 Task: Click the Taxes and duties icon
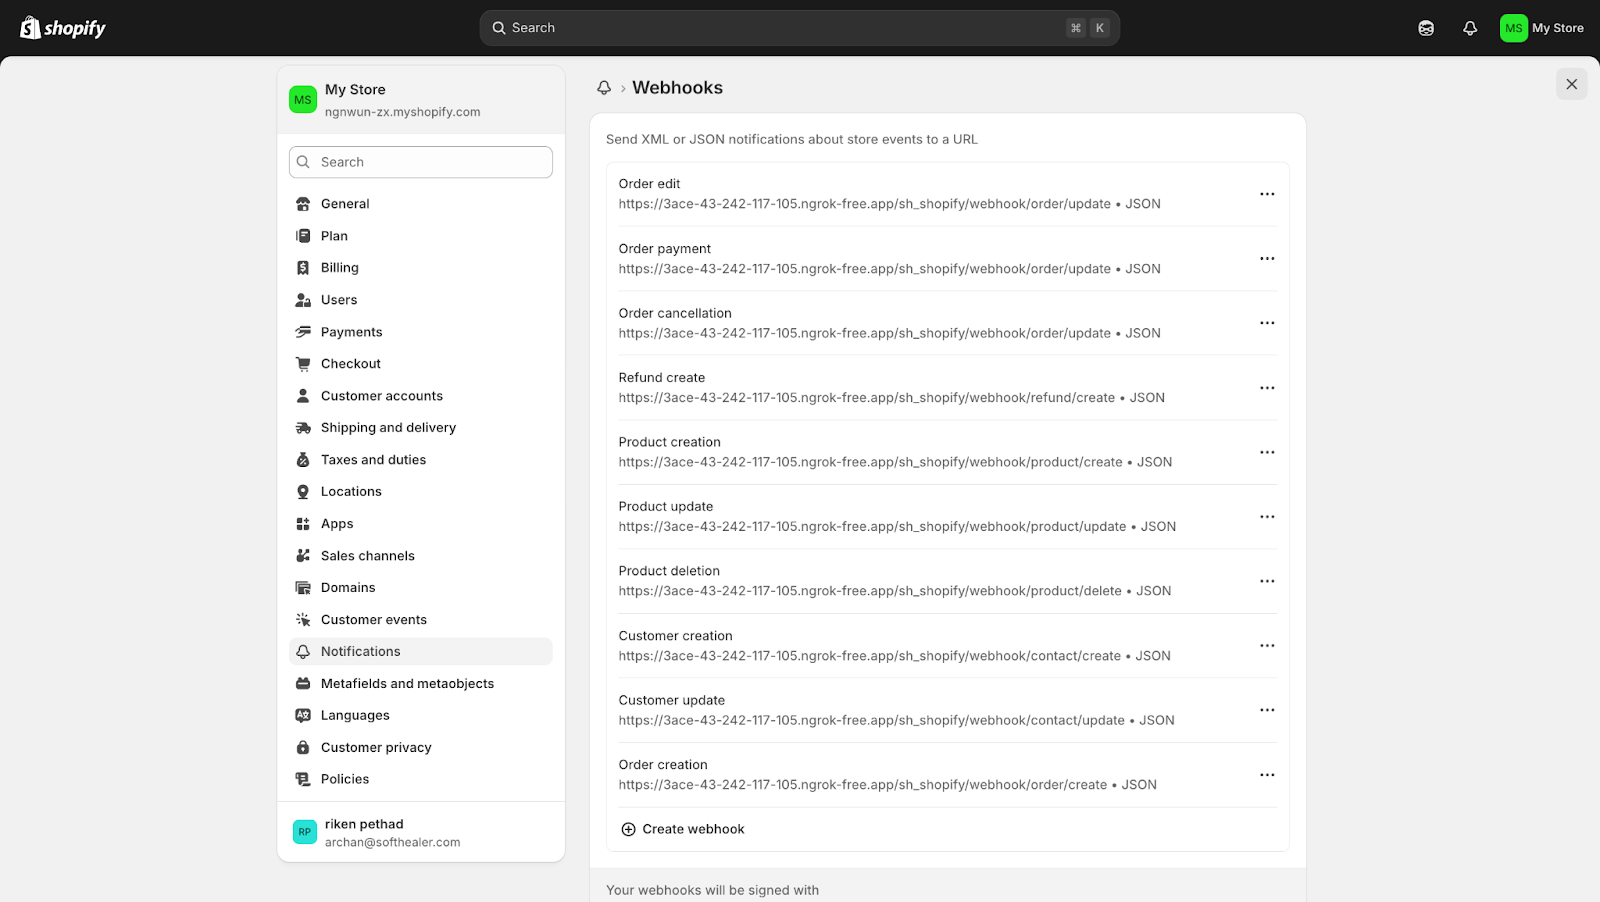303,460
